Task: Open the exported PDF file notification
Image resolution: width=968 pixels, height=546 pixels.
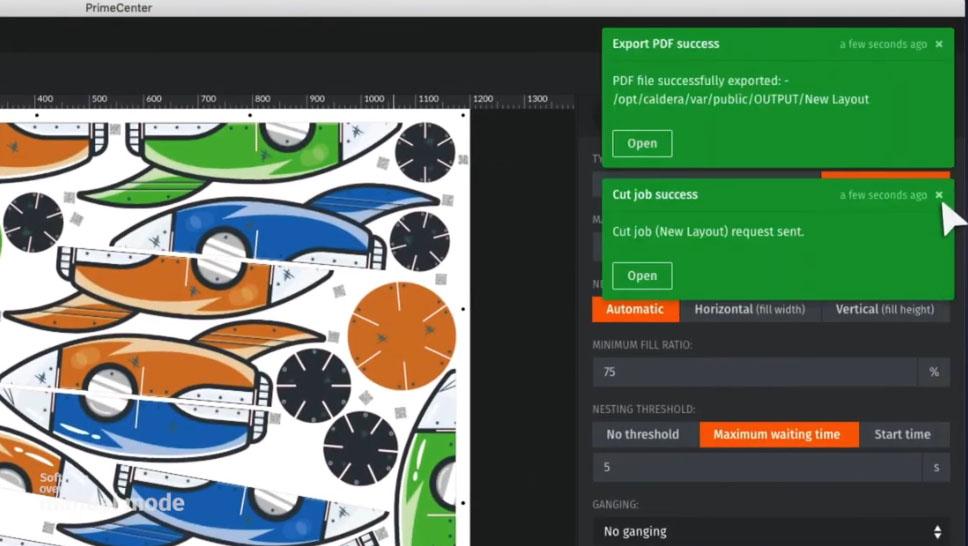Action: [x=642, y=143]
